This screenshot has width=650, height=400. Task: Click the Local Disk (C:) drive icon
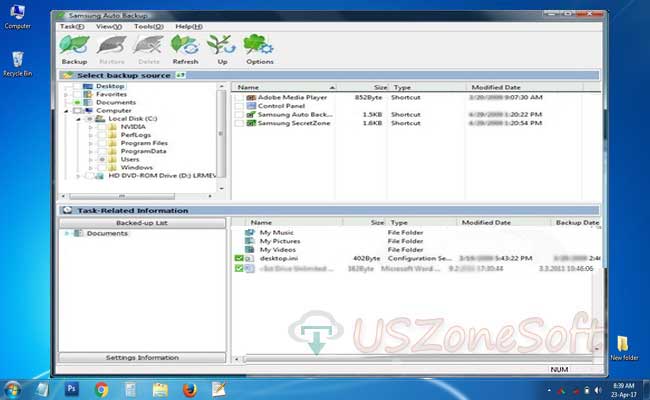pos(100,119)
